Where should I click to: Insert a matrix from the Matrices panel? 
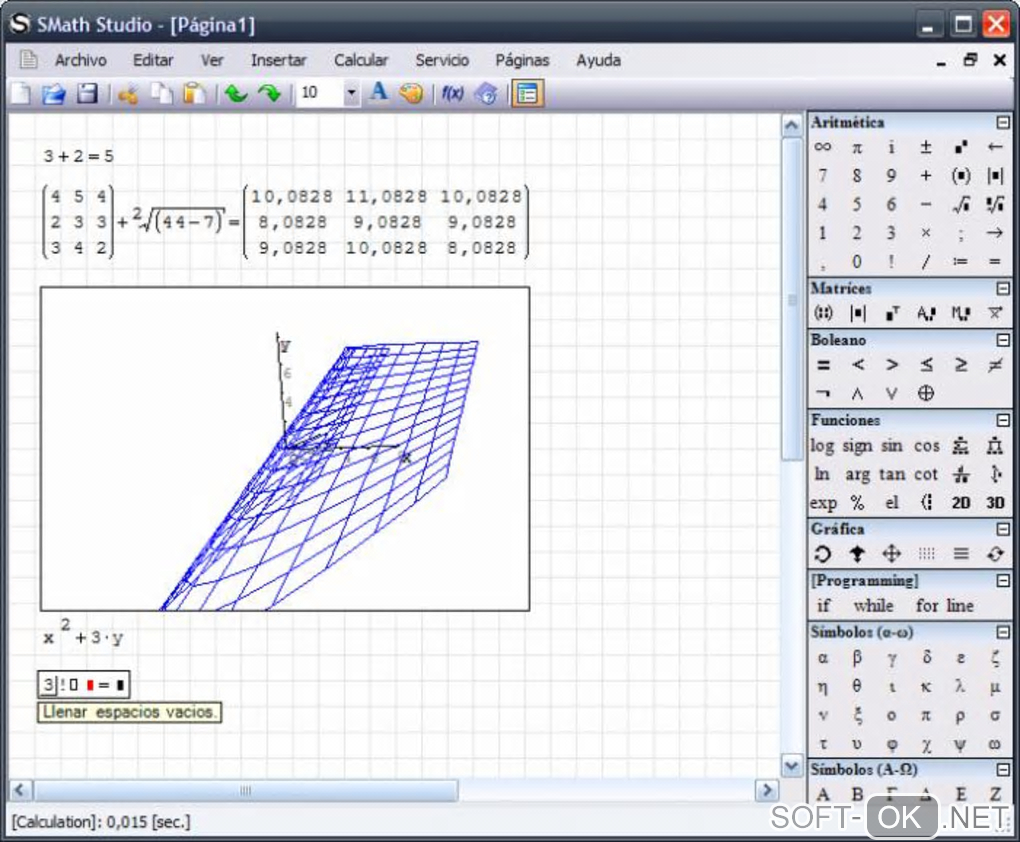point(823,314)
